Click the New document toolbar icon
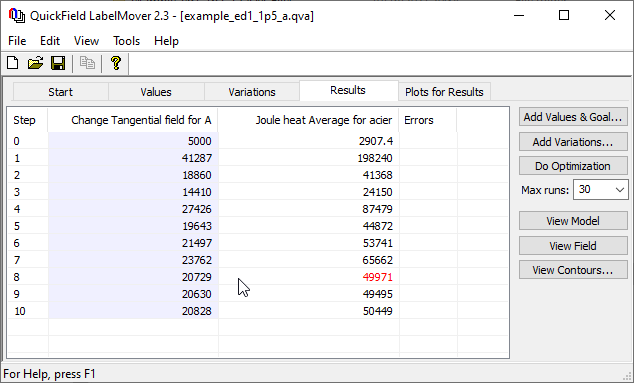The image size is (634, 383). click(13, 63)
